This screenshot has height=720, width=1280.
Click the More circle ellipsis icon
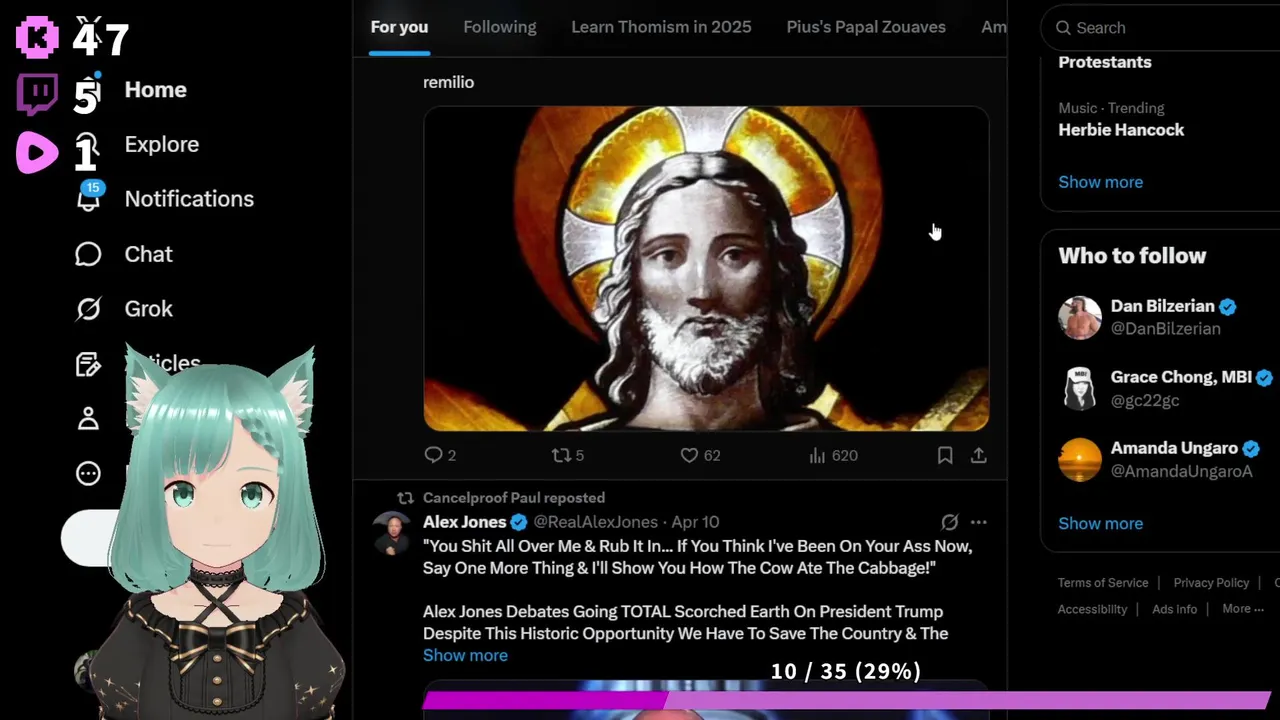click(x=88, y=473)
